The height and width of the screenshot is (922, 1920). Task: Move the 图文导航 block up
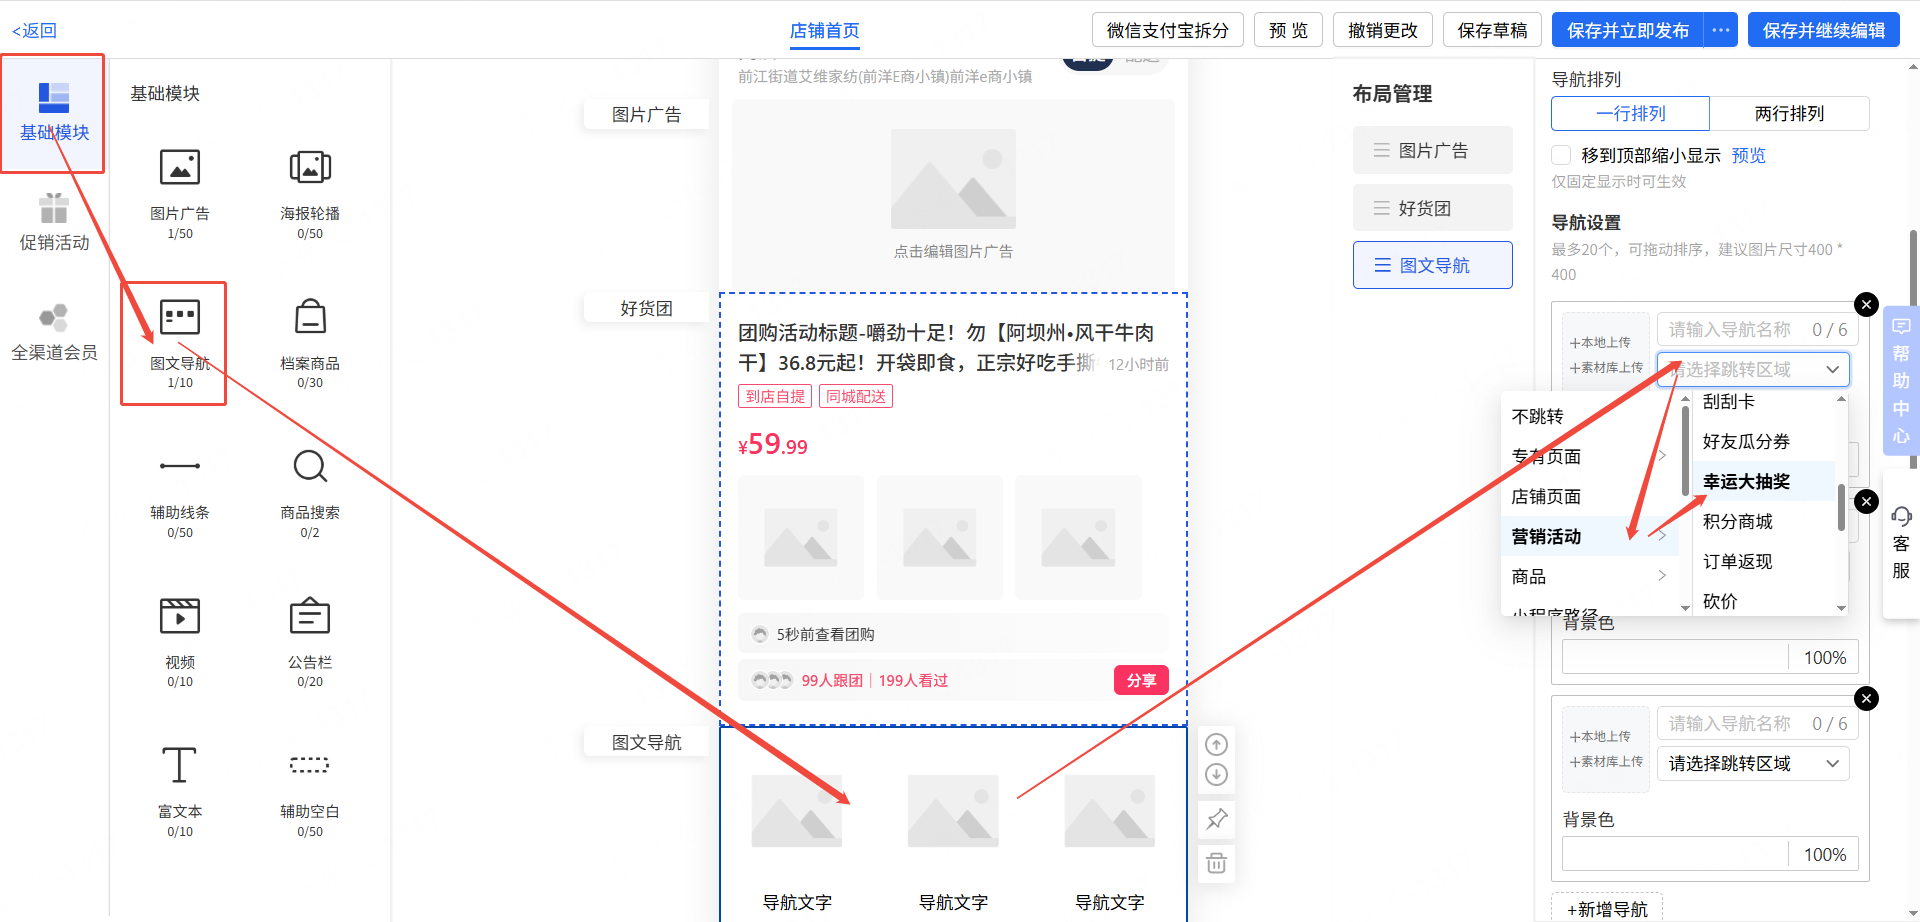1216,744
